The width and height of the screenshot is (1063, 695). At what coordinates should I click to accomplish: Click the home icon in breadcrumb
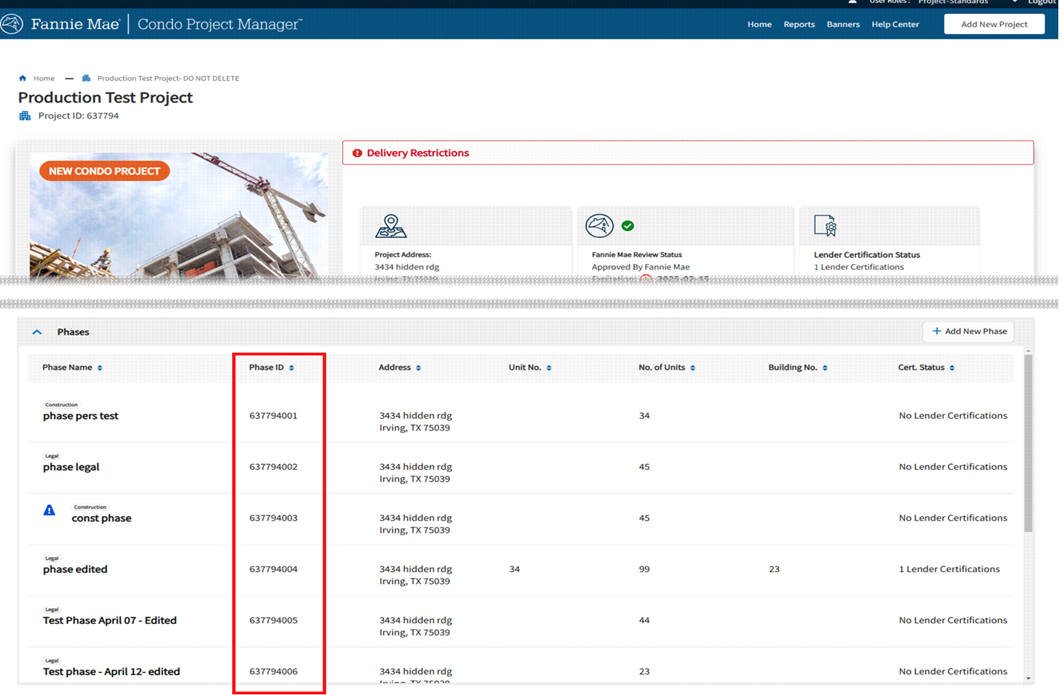22,78
